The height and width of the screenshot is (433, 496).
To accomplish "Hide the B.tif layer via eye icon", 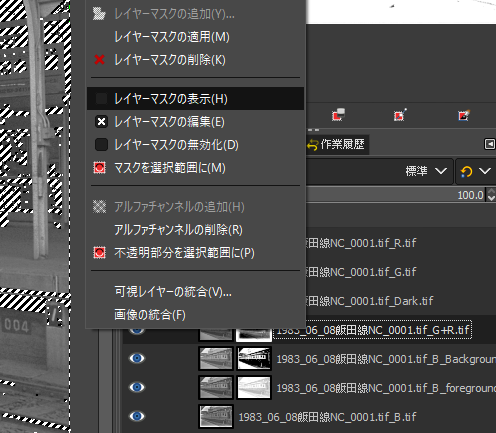I will click(137, 416).
